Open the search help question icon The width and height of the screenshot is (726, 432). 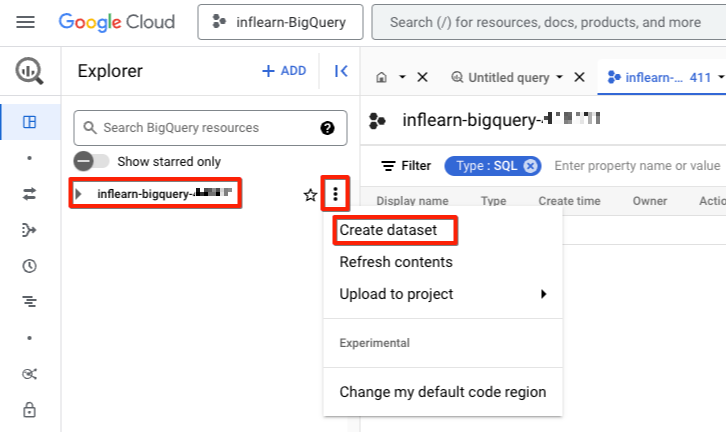[x=327, y=128]
